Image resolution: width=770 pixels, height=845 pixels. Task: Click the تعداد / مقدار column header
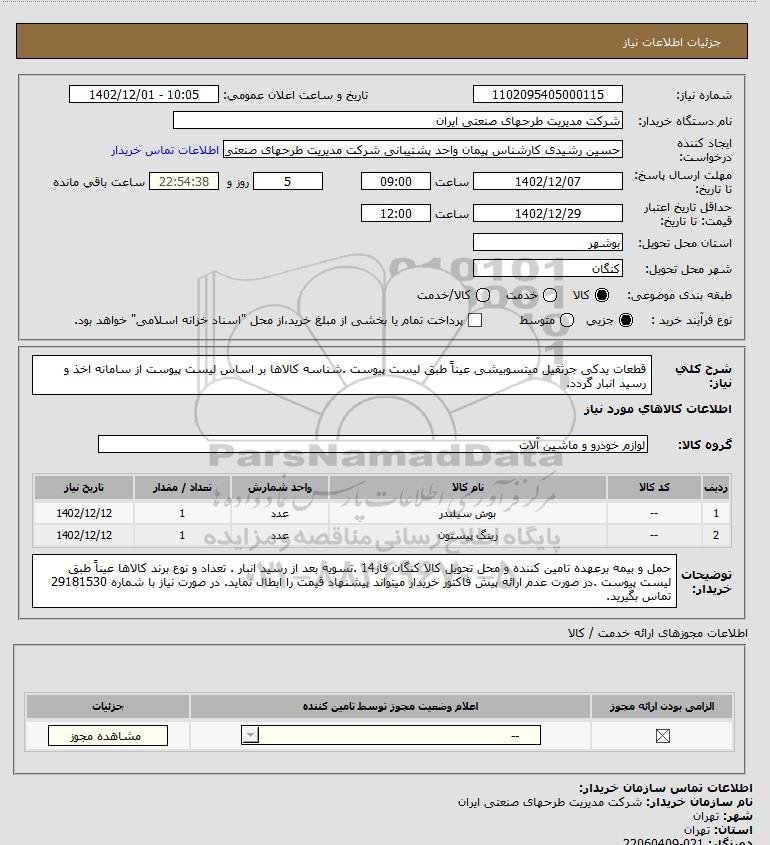tap(182, 487)
